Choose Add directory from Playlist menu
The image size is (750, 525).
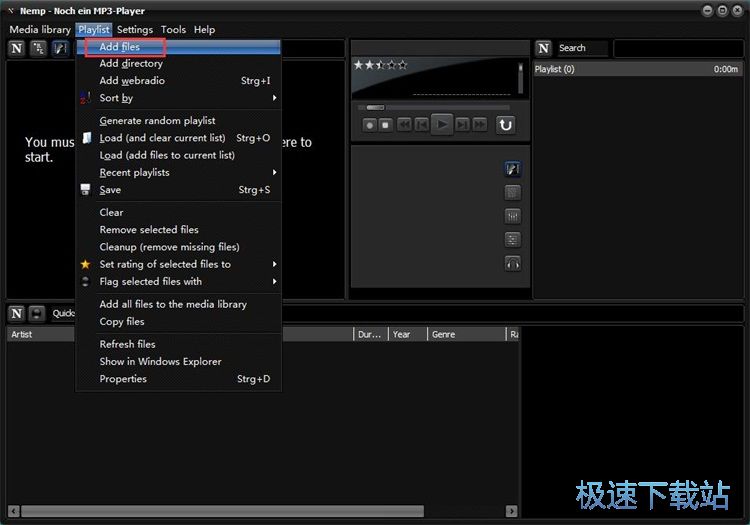pos(178,64)
